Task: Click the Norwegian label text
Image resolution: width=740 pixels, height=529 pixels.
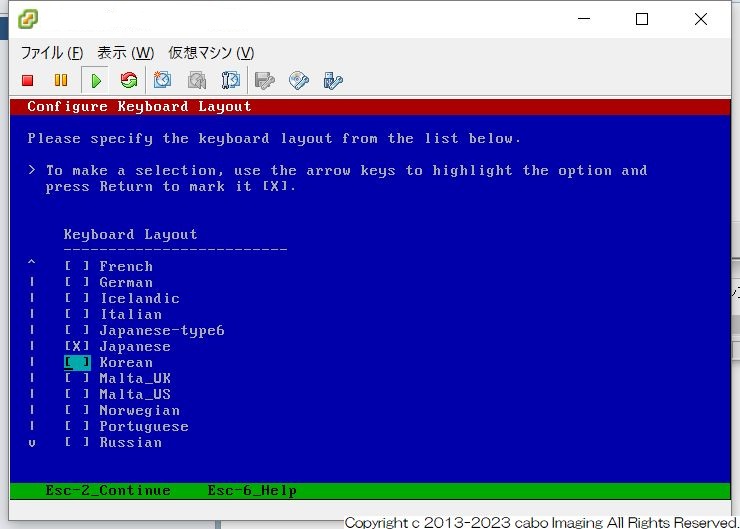Action: tap(140, 411)
